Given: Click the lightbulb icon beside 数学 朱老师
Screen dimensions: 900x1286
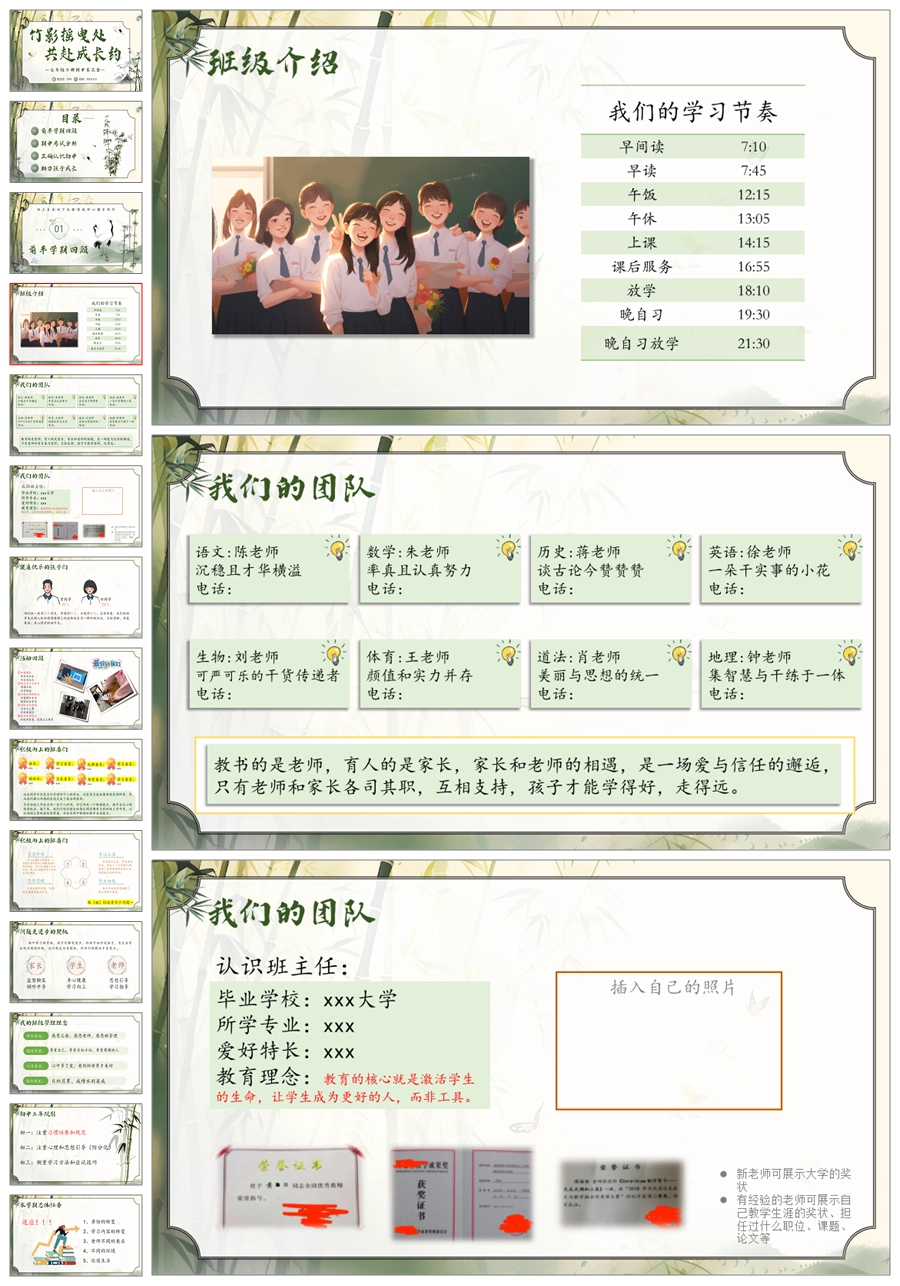Looking at the screenshot, I should [508, 548].
